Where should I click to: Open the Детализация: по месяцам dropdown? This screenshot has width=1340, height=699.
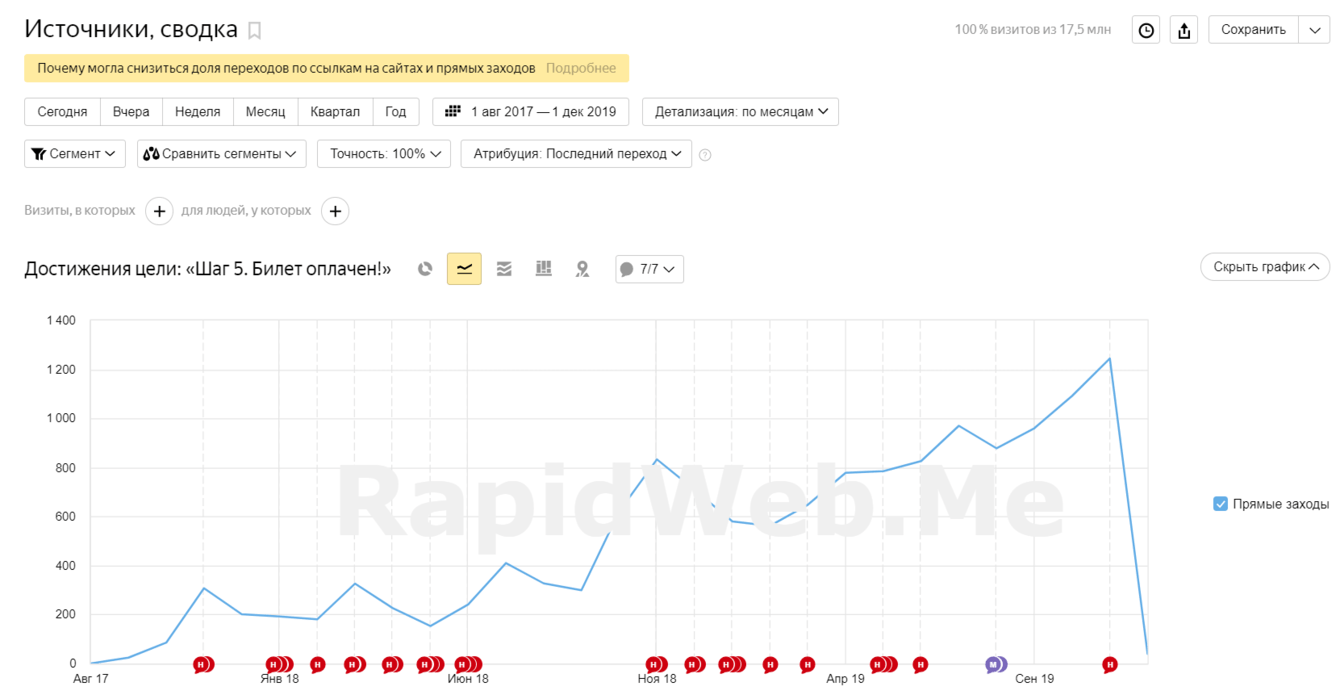(x=740, y=112)
